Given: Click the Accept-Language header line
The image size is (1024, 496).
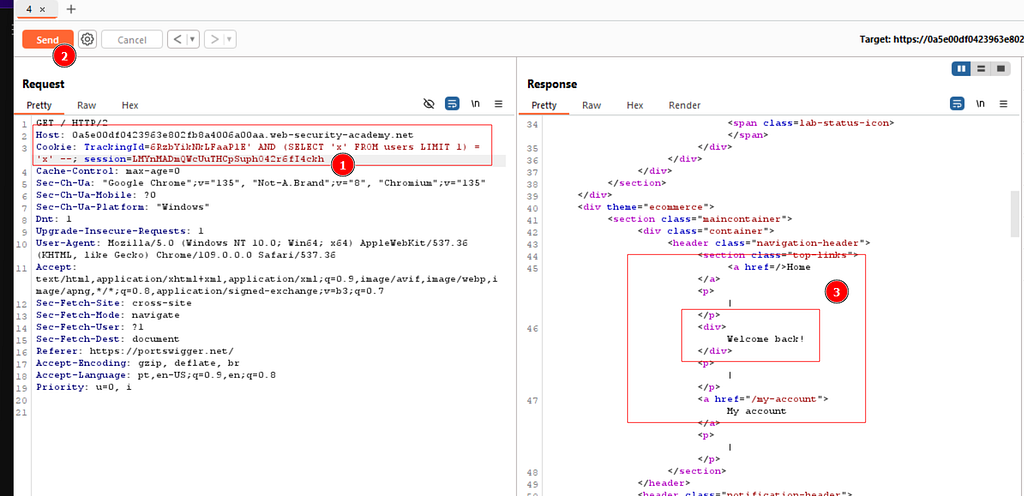Looking at the screenshot, I should [156, 375].
